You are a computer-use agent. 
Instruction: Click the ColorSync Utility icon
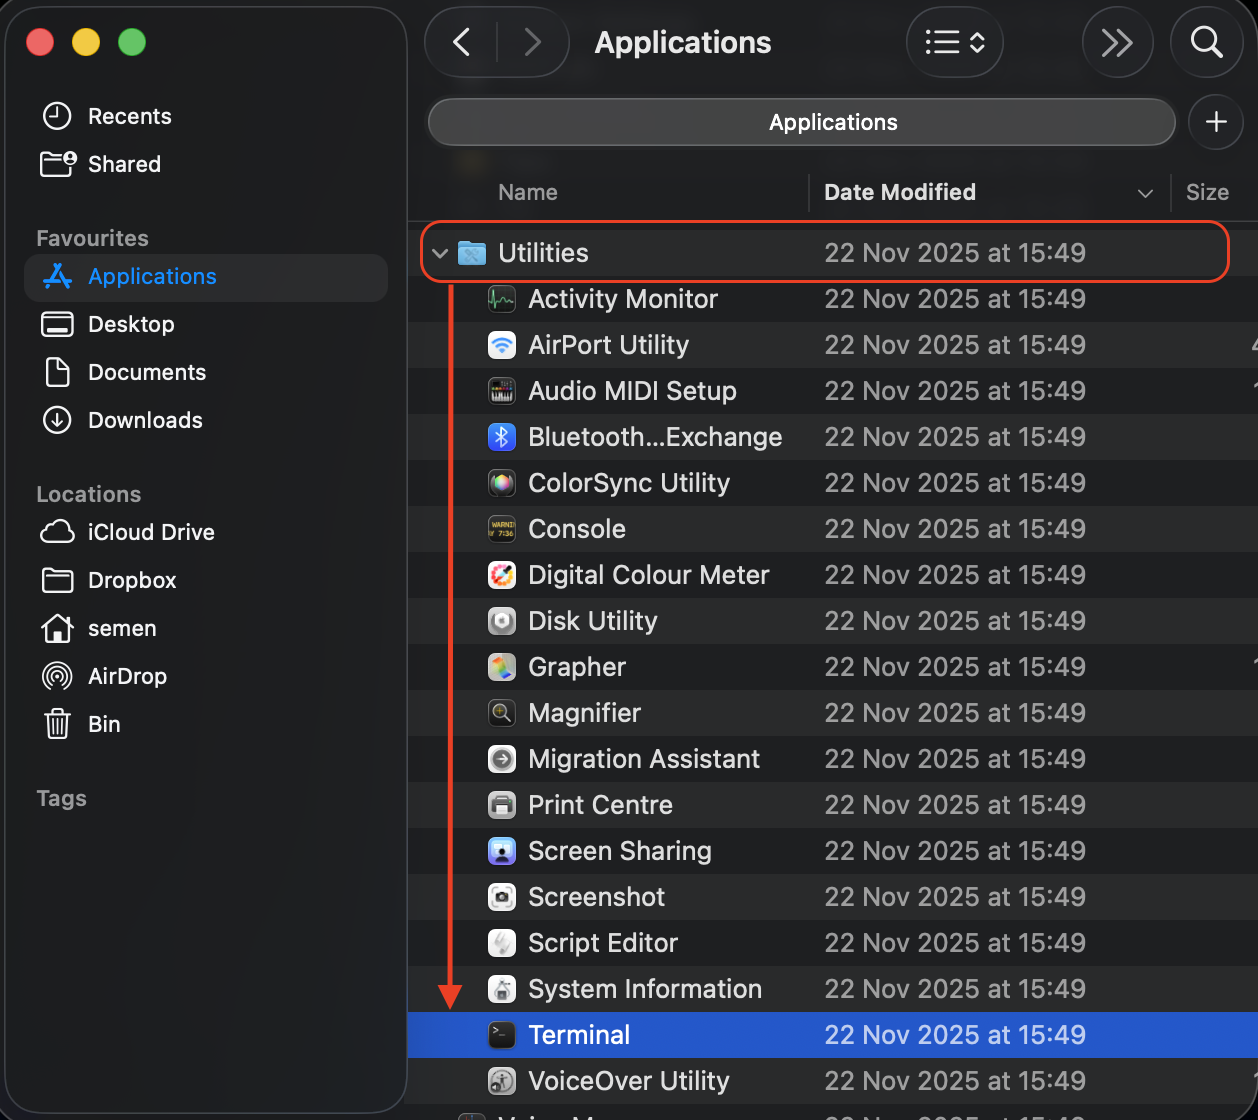coord(501,483)
